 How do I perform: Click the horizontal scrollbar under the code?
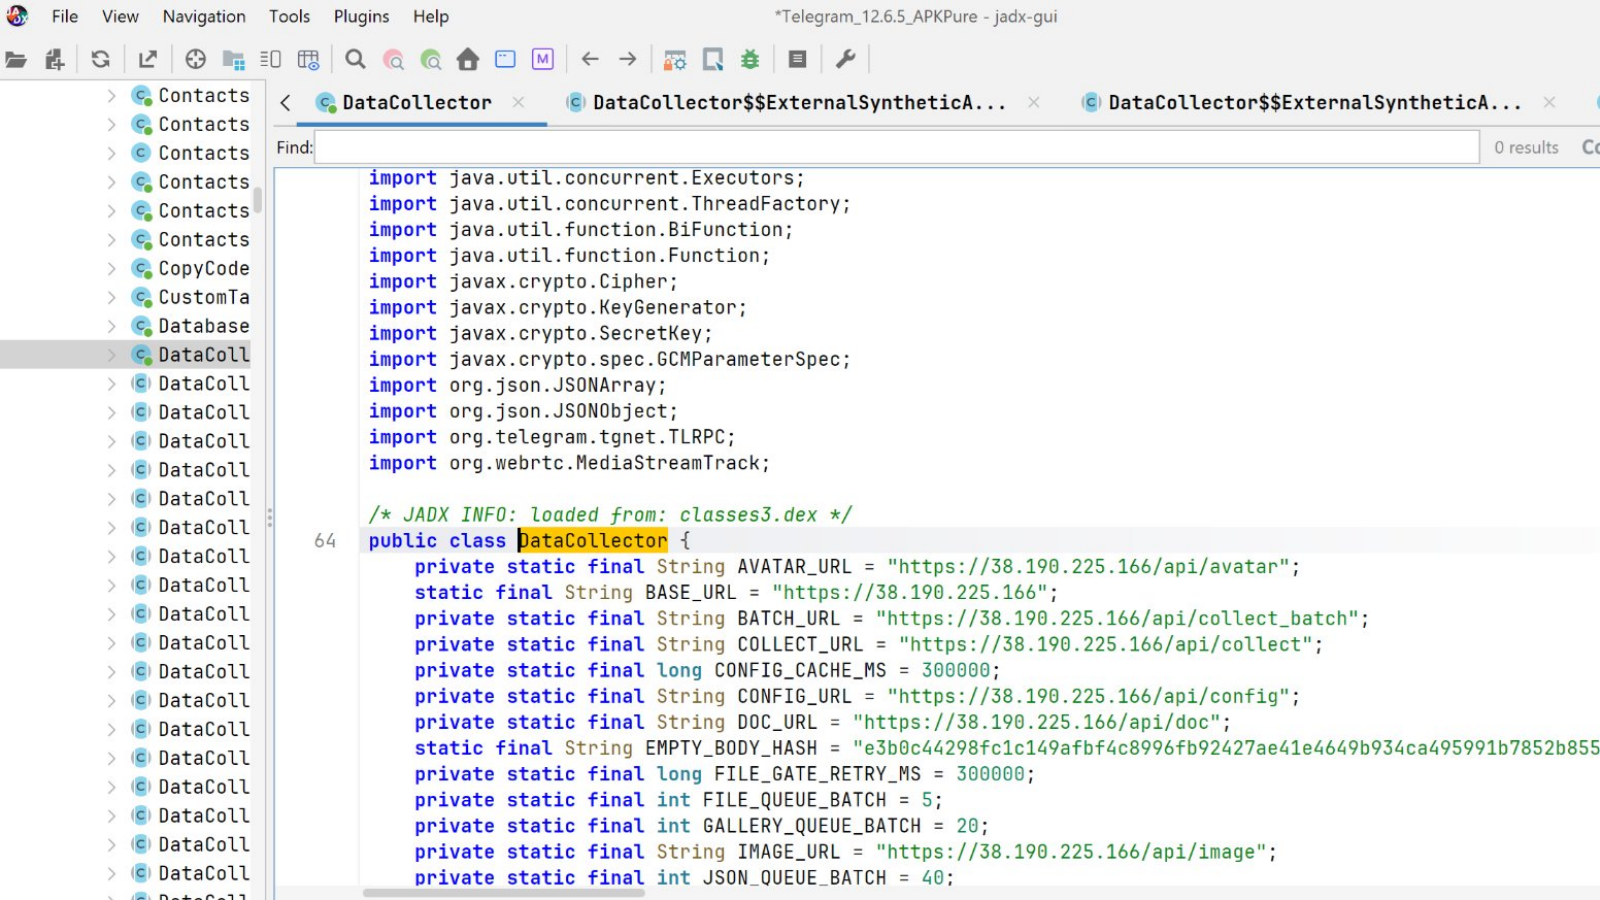[x=504, y=892]
